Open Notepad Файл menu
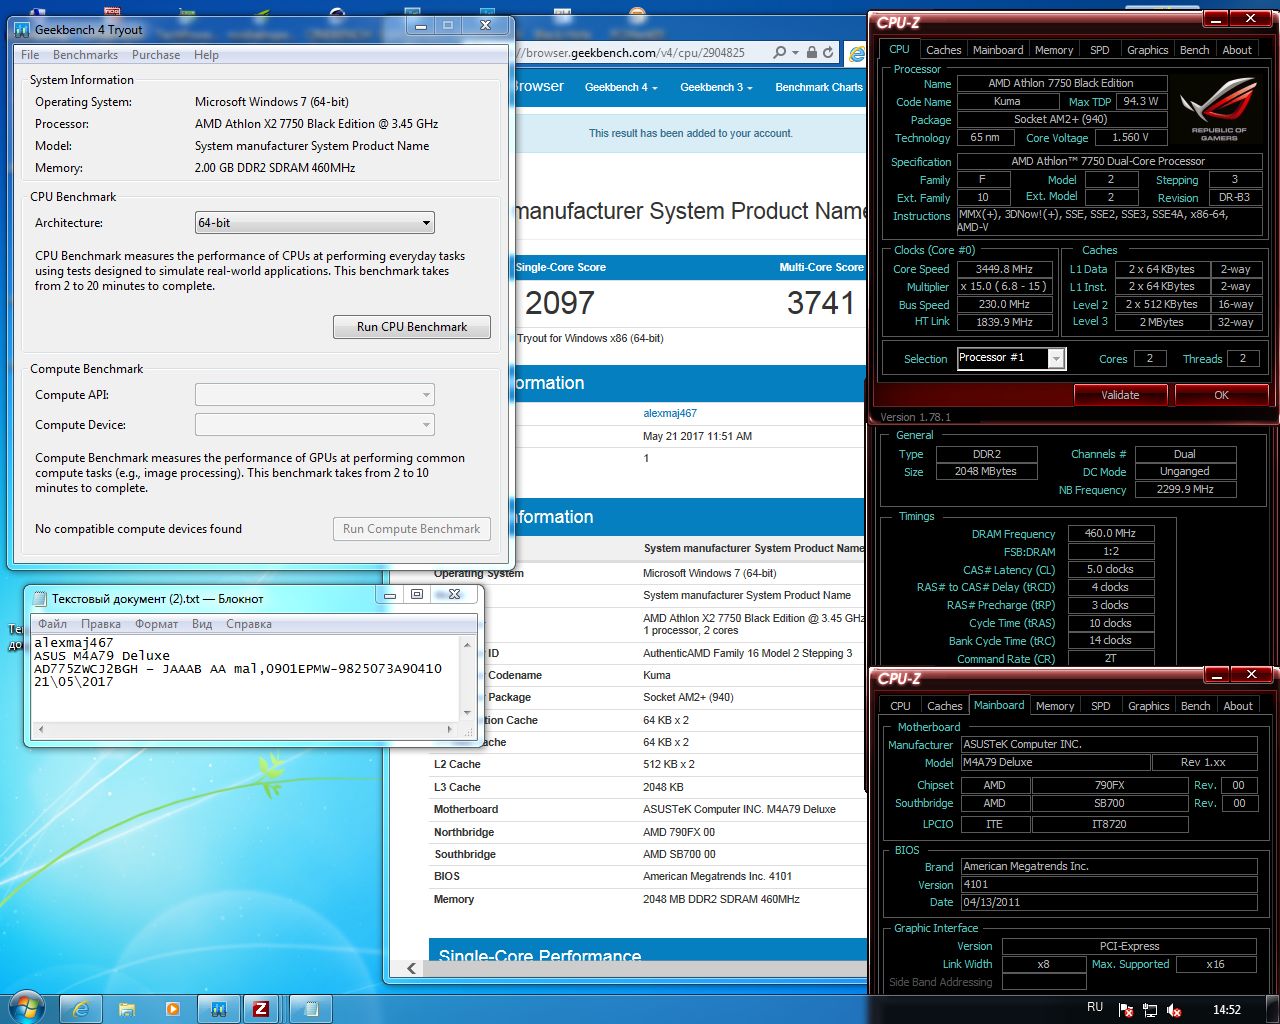Viewport: 1280px width, 1024px height. [53, 624]
